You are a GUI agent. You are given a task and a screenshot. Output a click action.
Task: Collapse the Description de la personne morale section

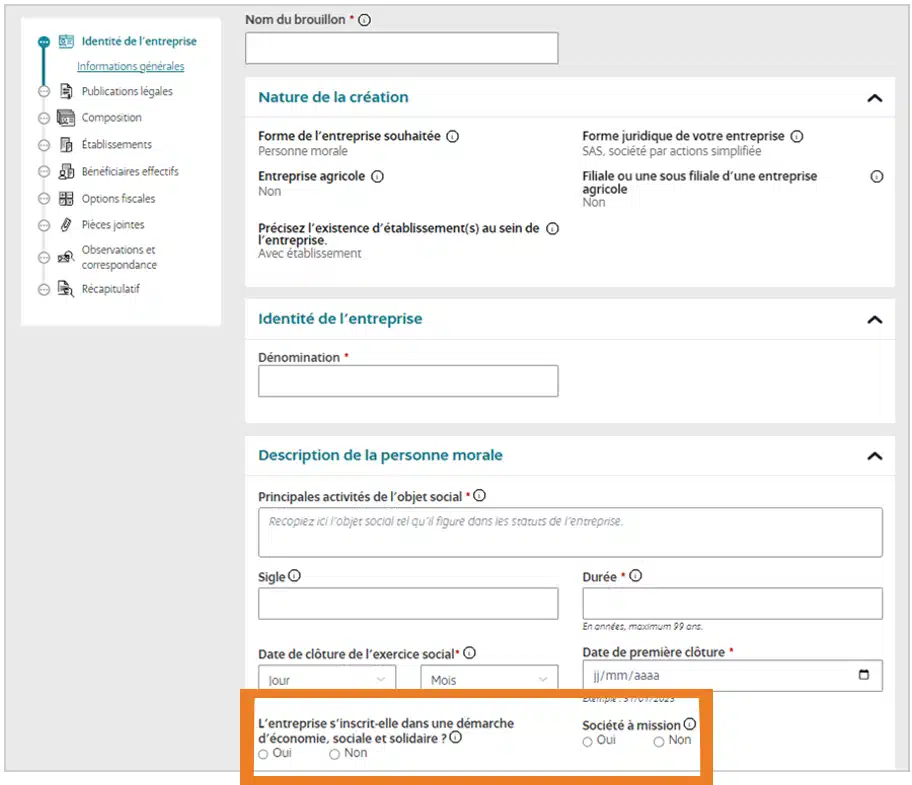tap(874, 456)
